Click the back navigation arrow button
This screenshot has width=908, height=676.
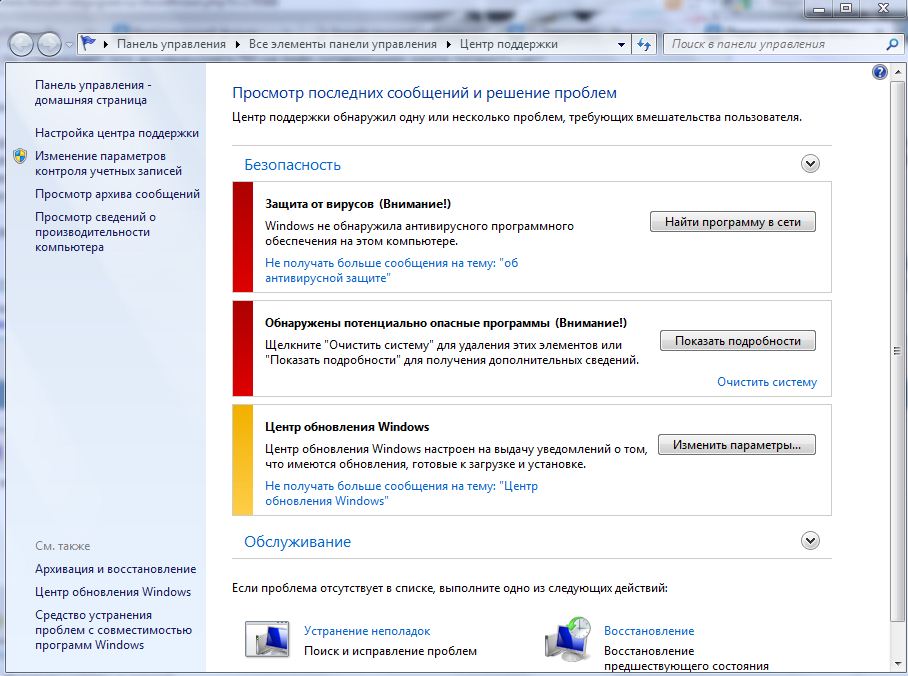click(22, 44)
